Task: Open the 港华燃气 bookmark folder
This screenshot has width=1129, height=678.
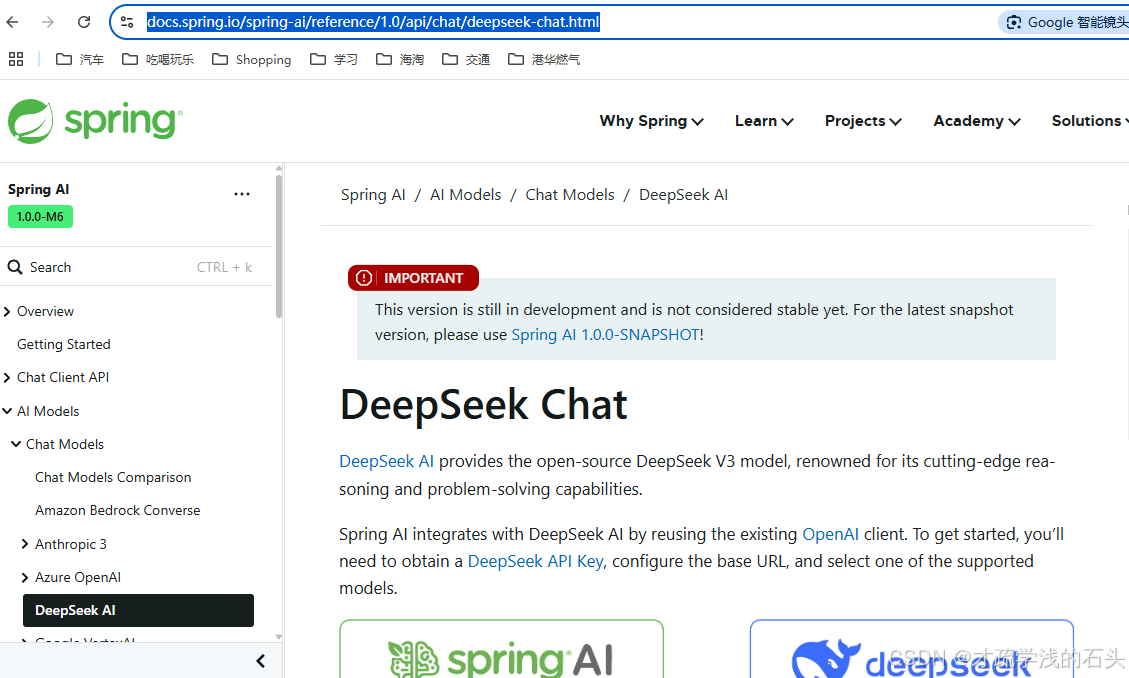Action: coord(544,59)
